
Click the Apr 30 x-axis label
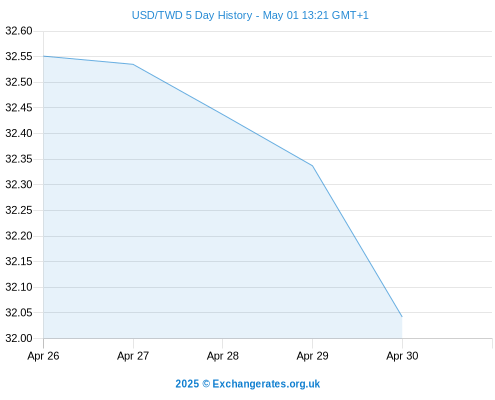coord(402,356)
